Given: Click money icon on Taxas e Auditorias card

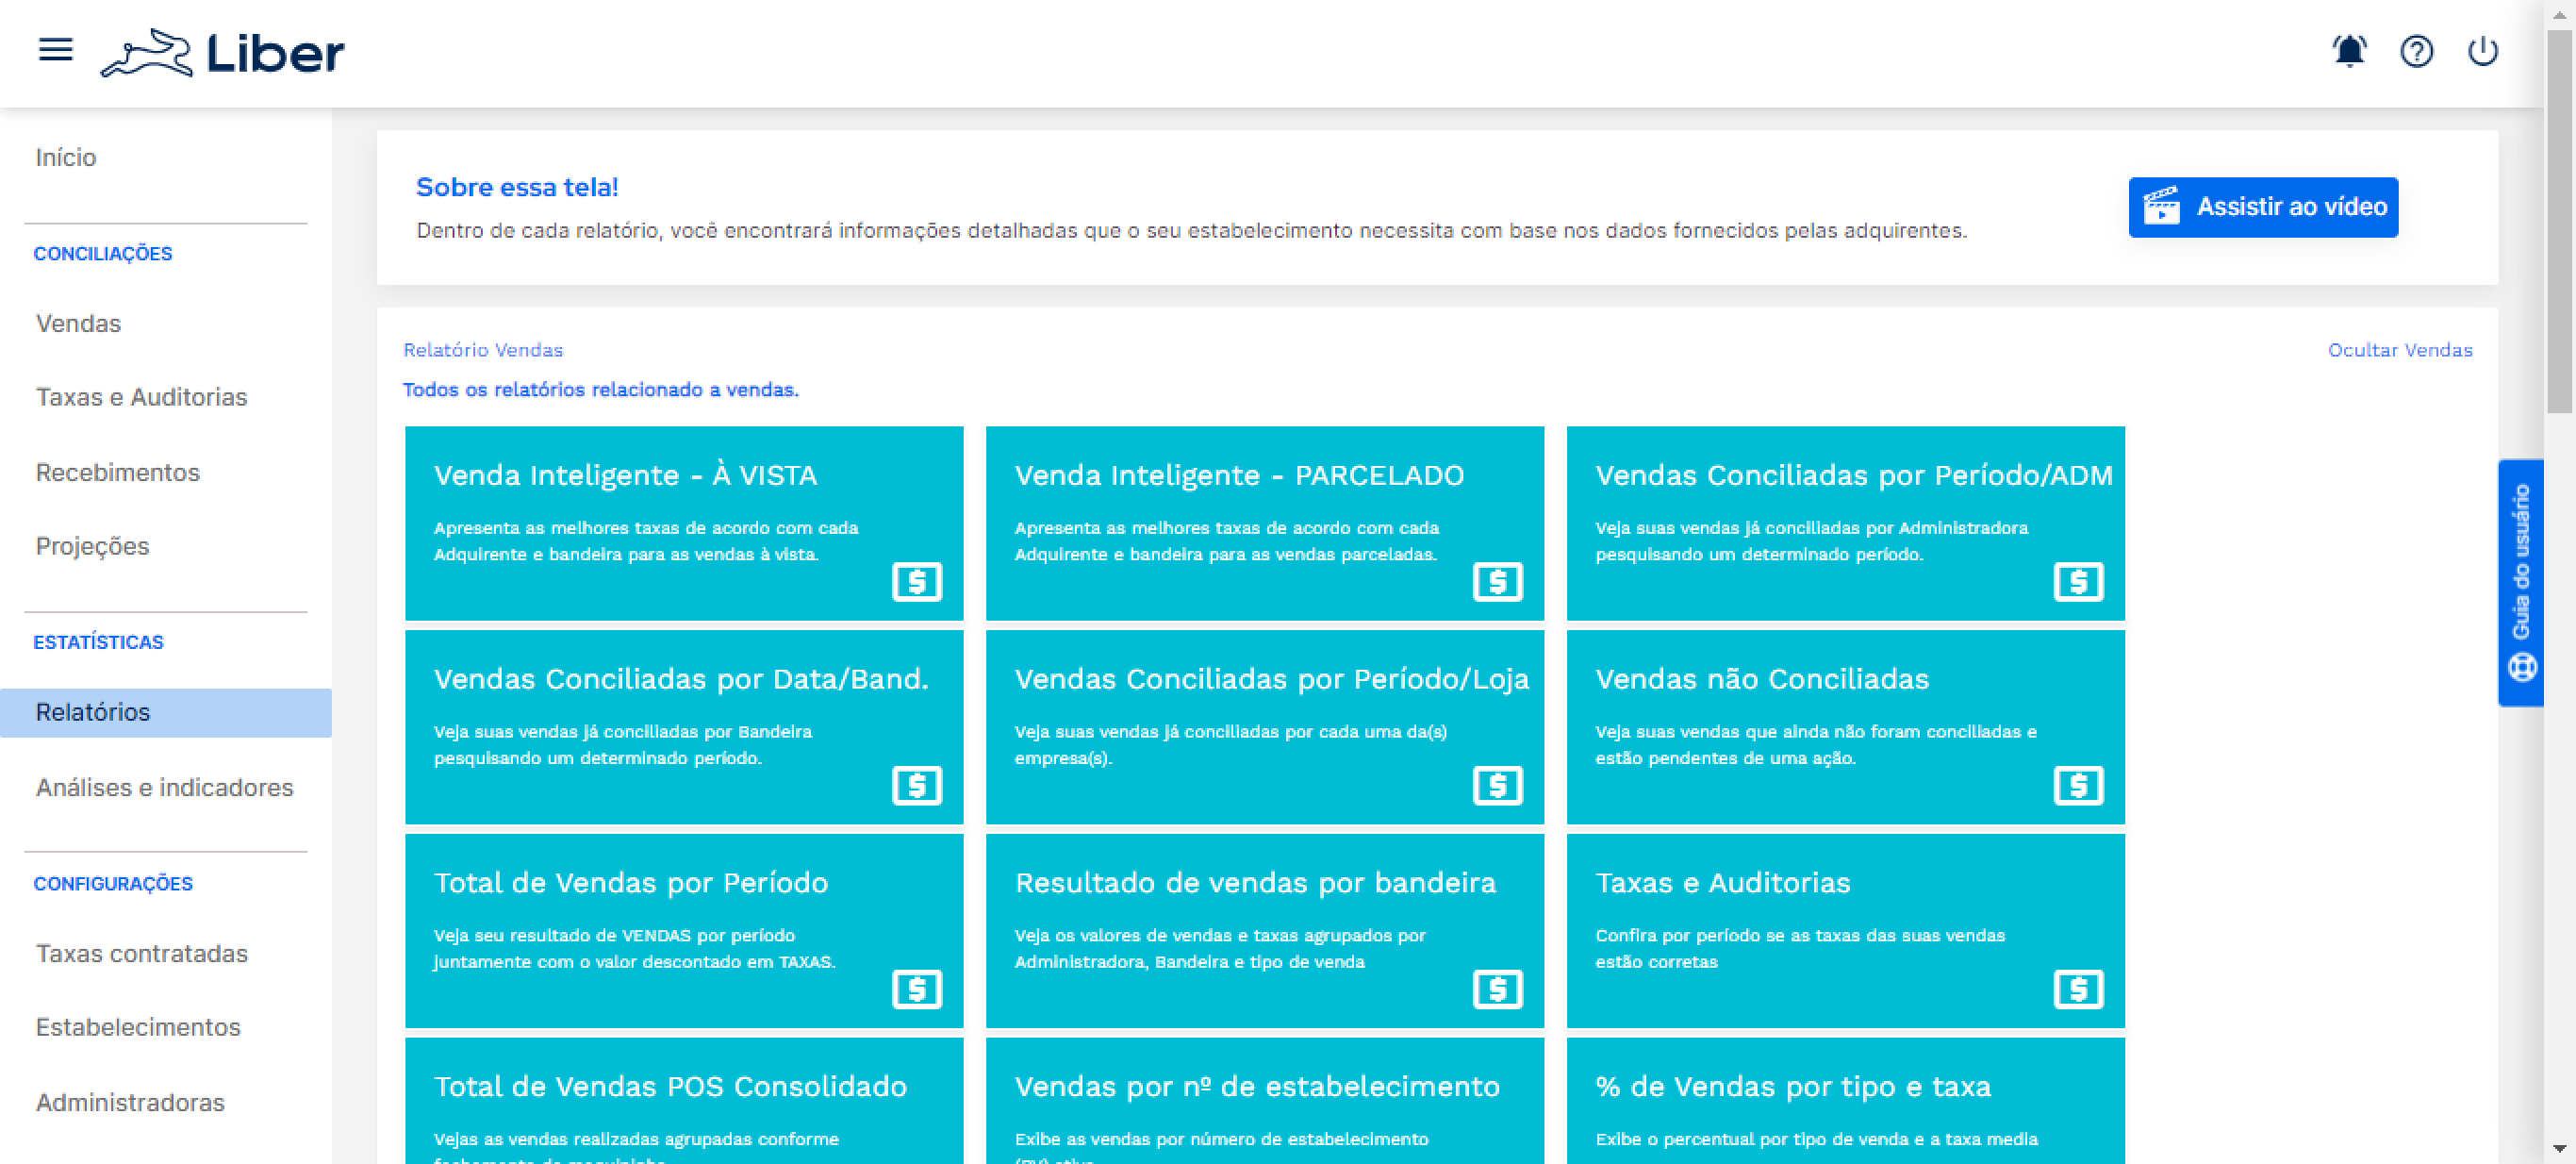Looking at the screenshot, I should coord(2078,989).
